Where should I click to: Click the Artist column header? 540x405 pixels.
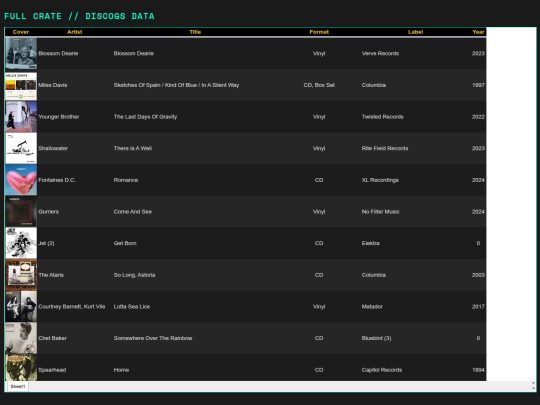(75, 32)
